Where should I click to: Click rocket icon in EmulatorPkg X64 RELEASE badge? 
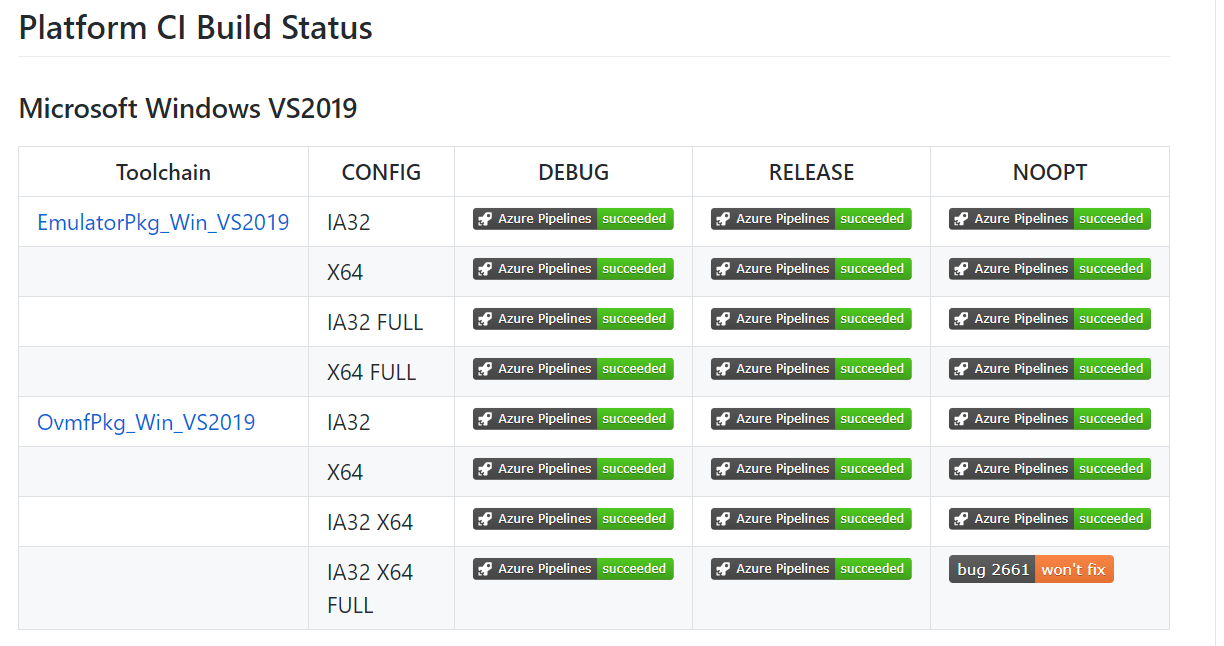click(723, 269)
